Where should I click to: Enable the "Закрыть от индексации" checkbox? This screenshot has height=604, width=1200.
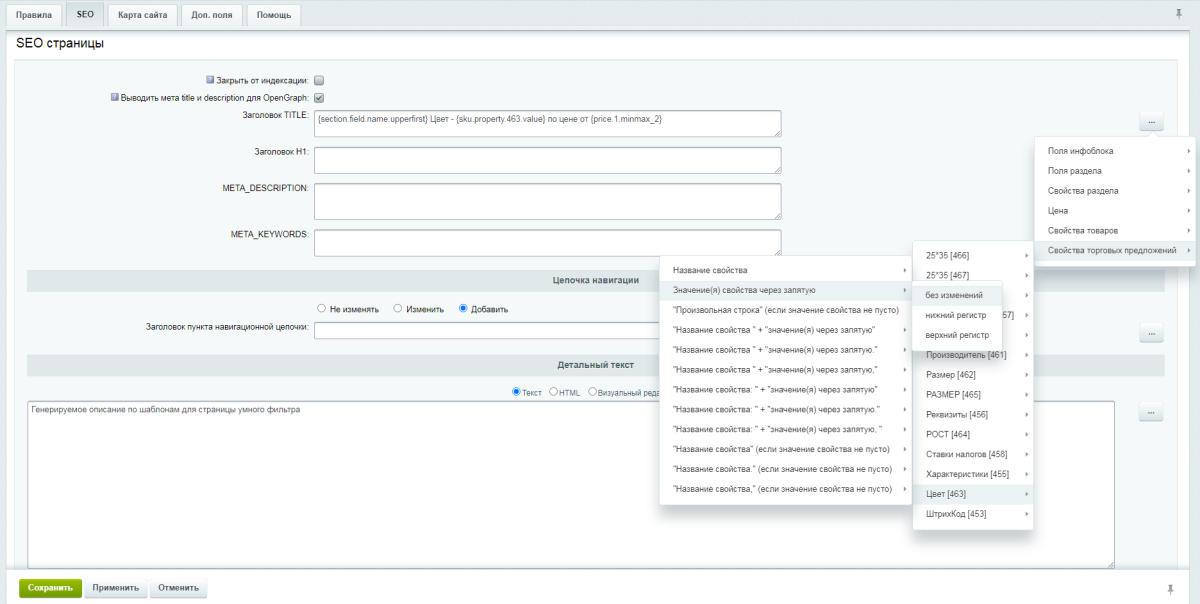(319, 80)
